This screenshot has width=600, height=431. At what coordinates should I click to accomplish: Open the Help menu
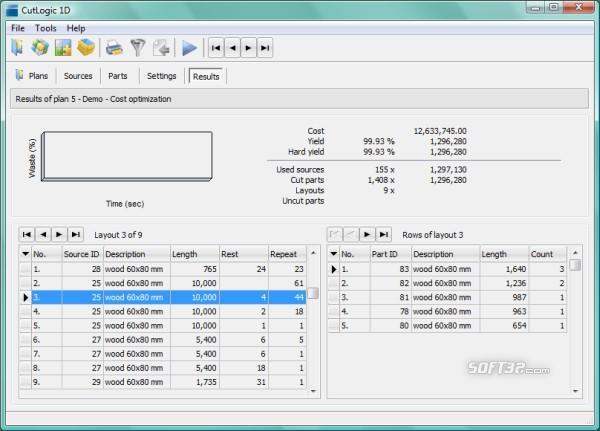(x=76, y=28)
